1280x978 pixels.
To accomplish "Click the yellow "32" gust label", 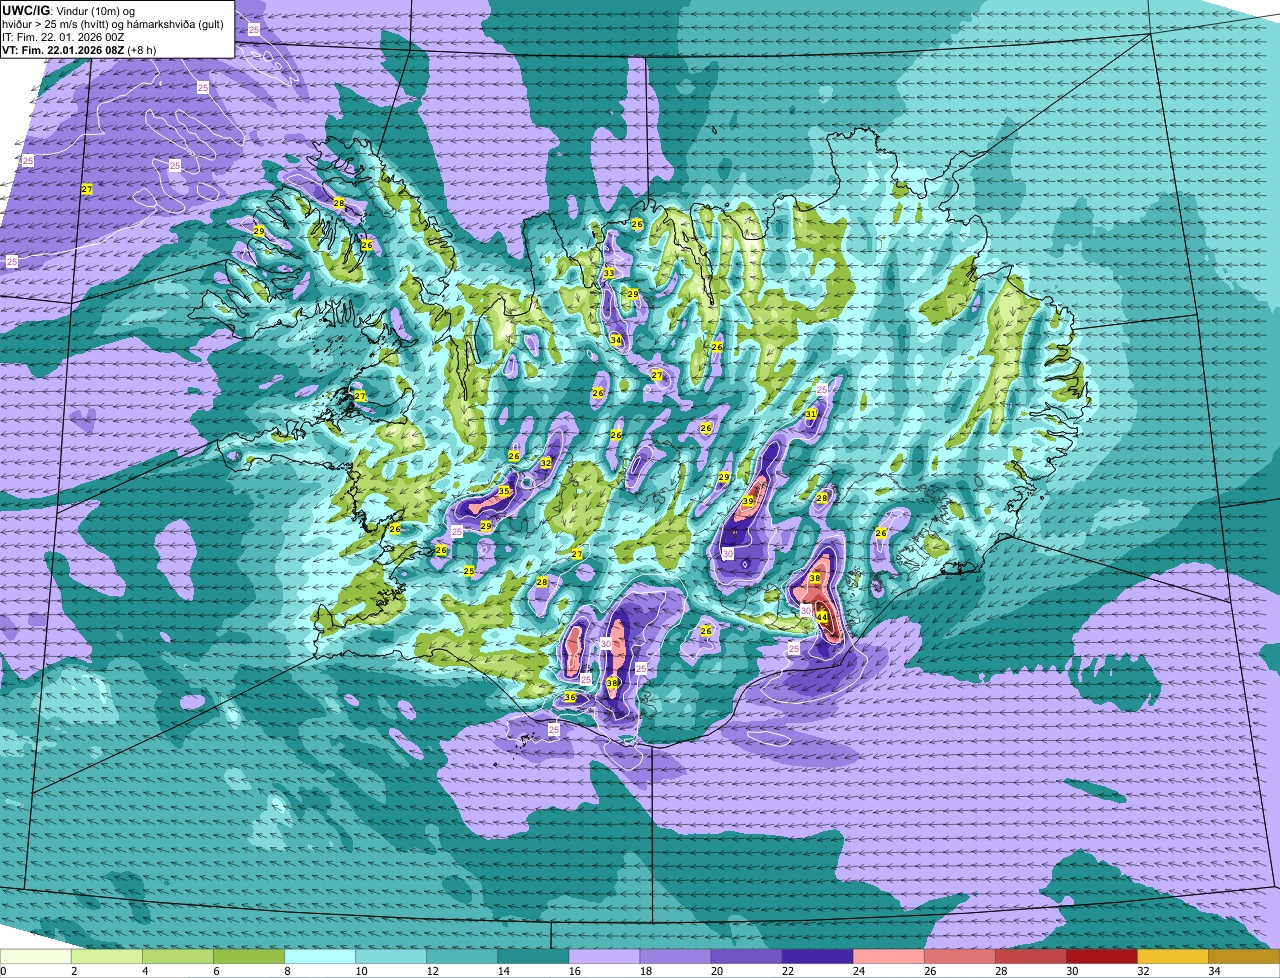I will [x=546, y=463].
